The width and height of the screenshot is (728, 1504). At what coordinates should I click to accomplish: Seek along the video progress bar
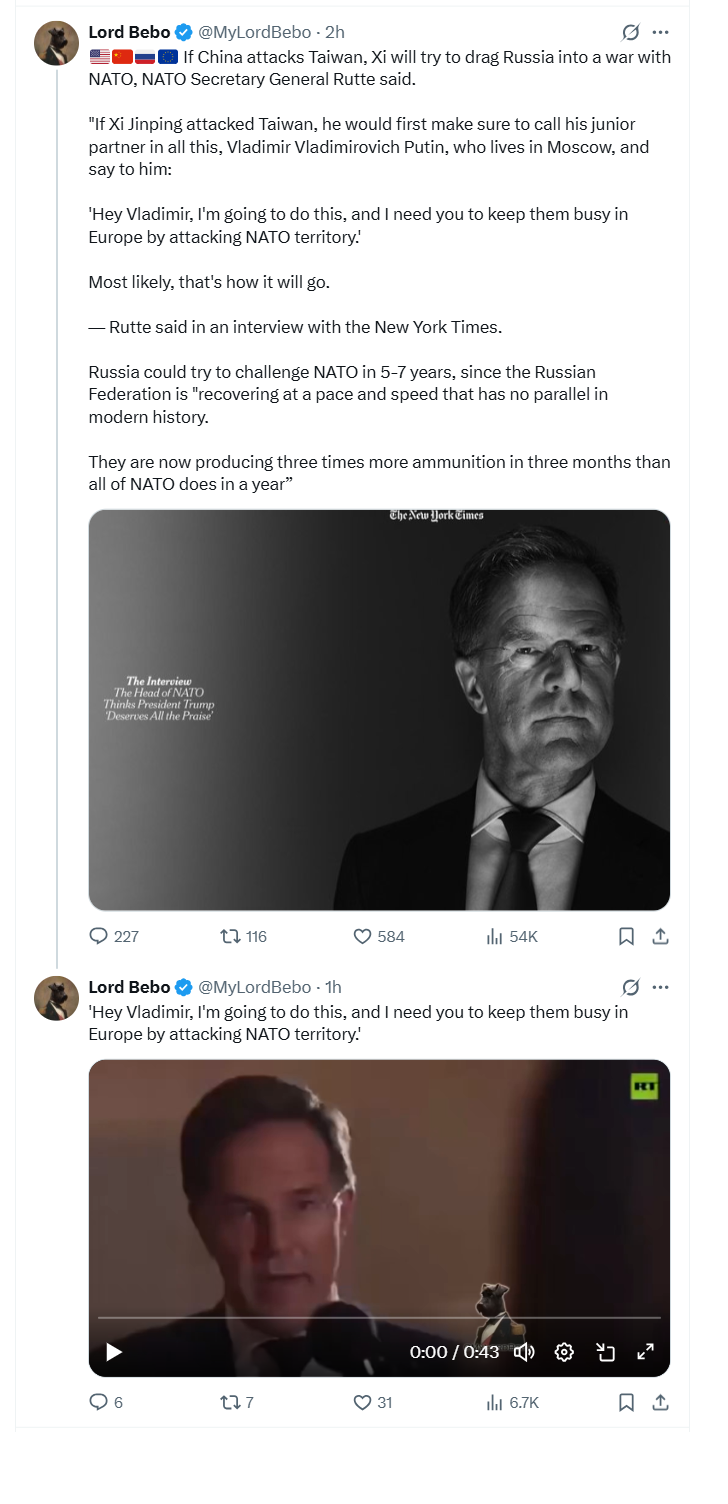379,1318
